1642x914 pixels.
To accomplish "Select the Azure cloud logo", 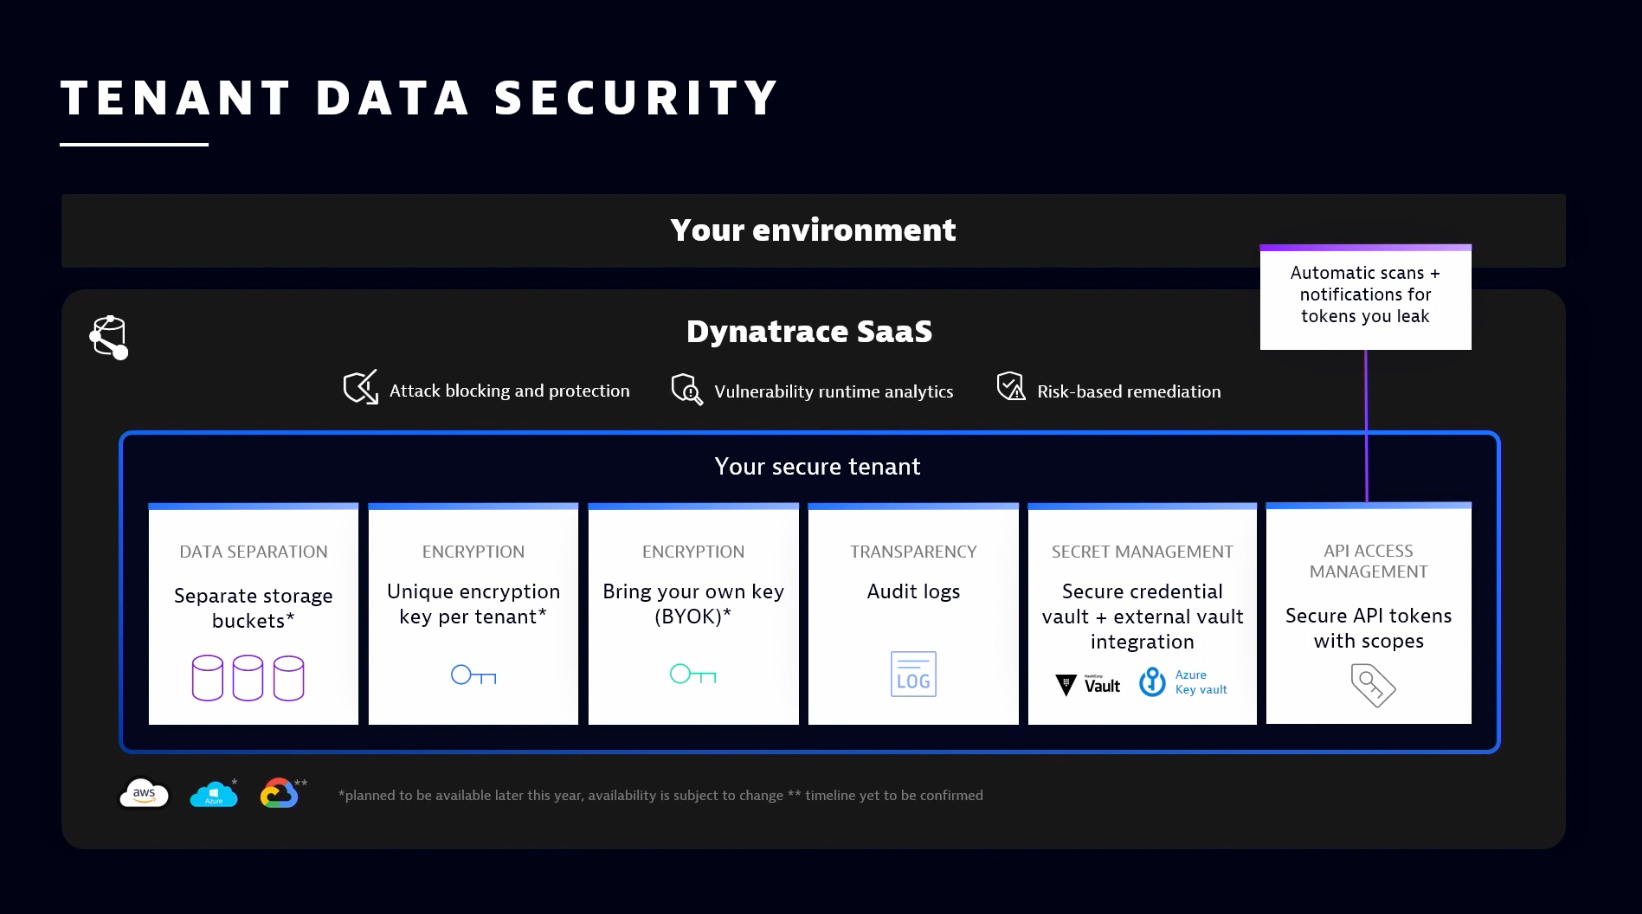I will [x=213, y=793].
